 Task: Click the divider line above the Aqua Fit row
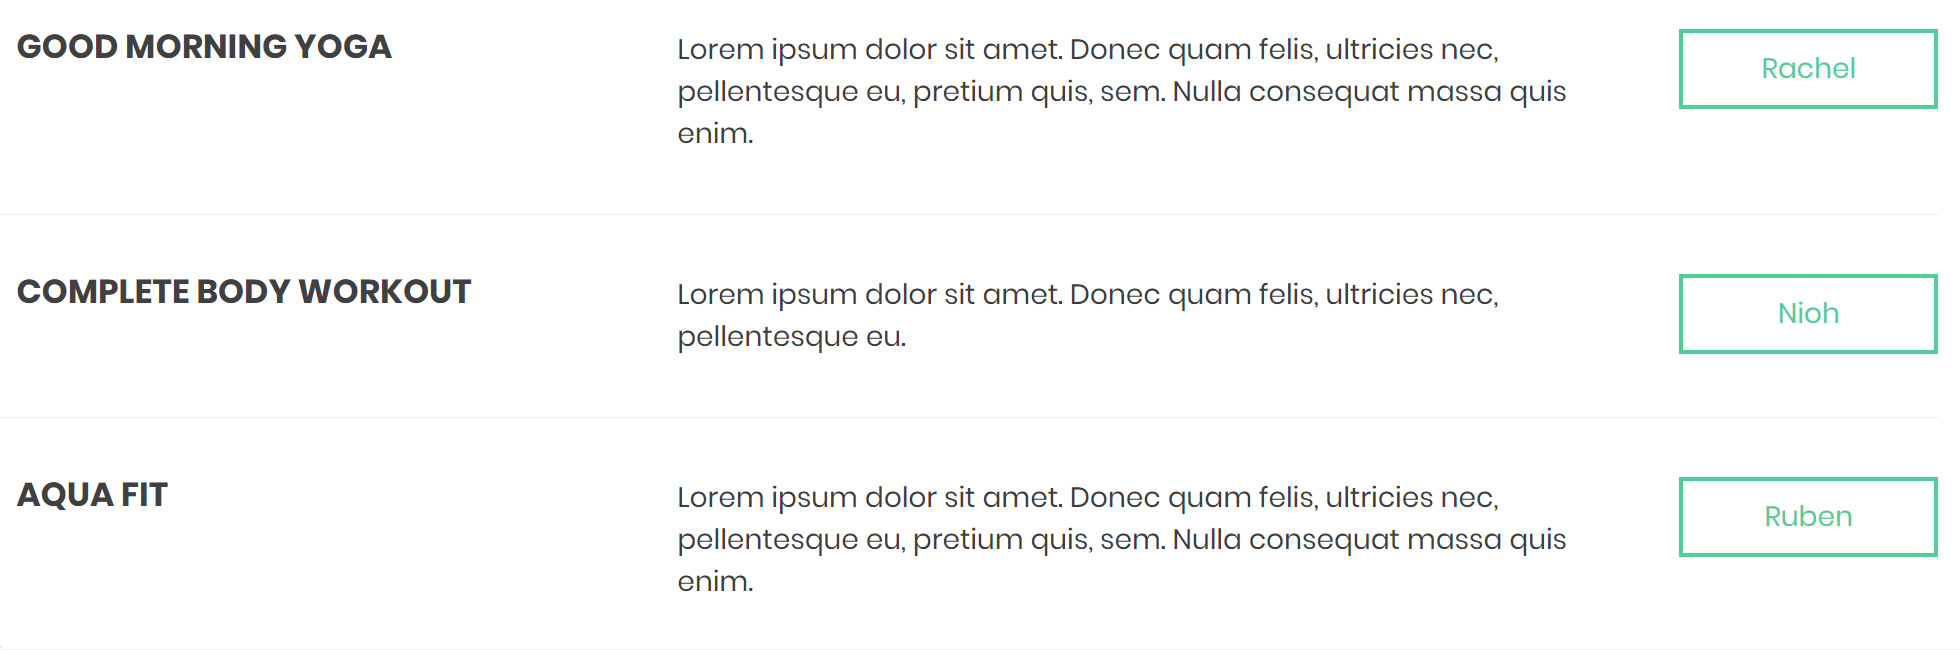(x=968, y=417)
